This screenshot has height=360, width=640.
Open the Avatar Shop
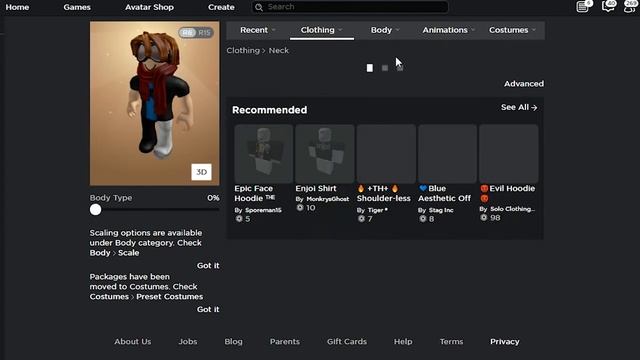[x=149, y=7]
